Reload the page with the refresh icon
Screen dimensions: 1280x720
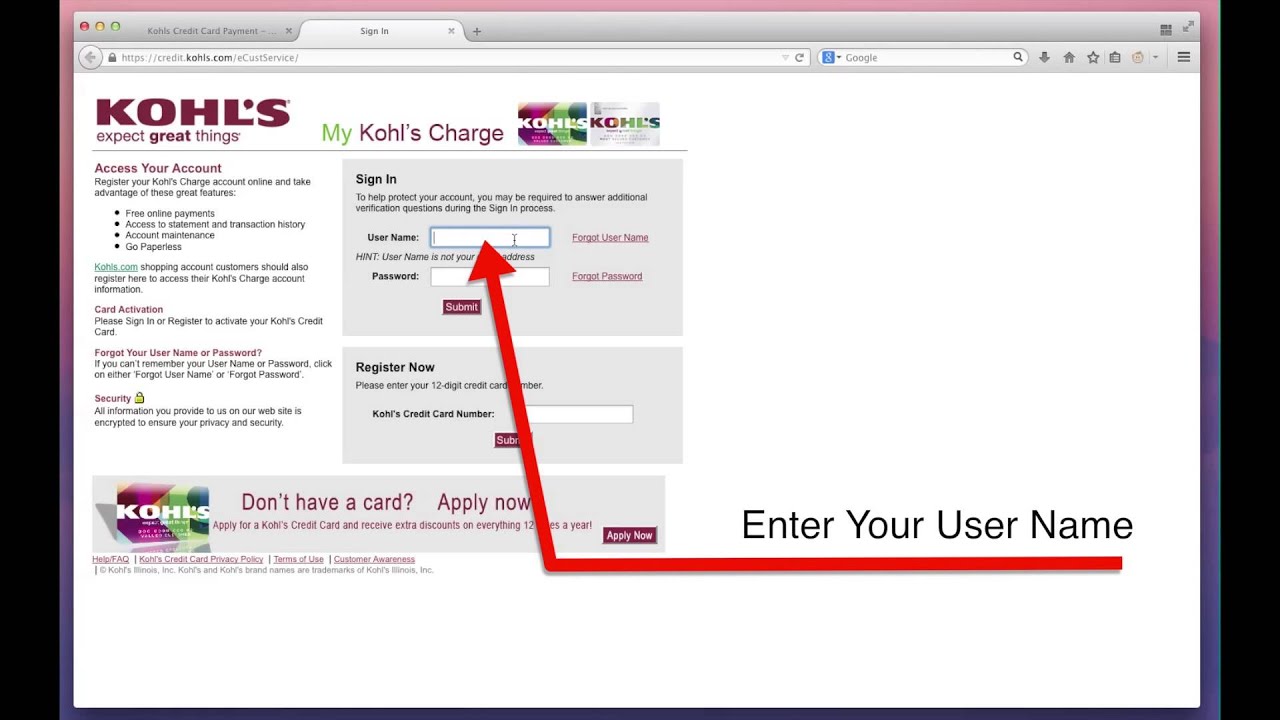[799, 58]
